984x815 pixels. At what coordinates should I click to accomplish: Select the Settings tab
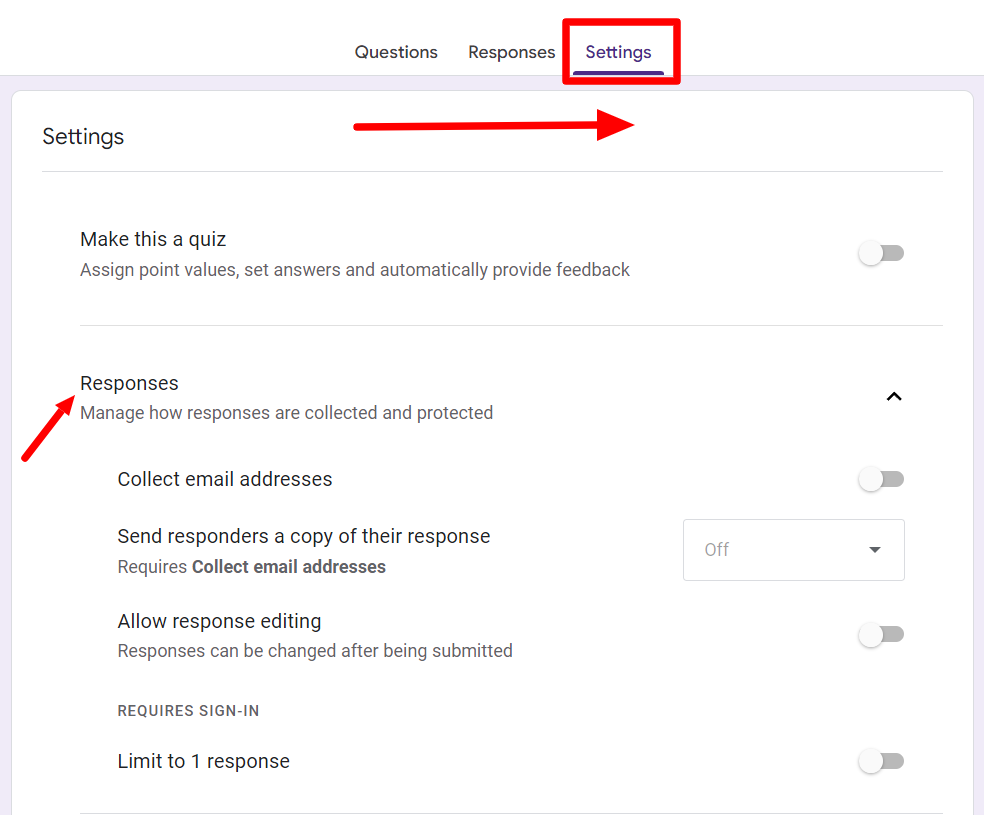[618, 52]
